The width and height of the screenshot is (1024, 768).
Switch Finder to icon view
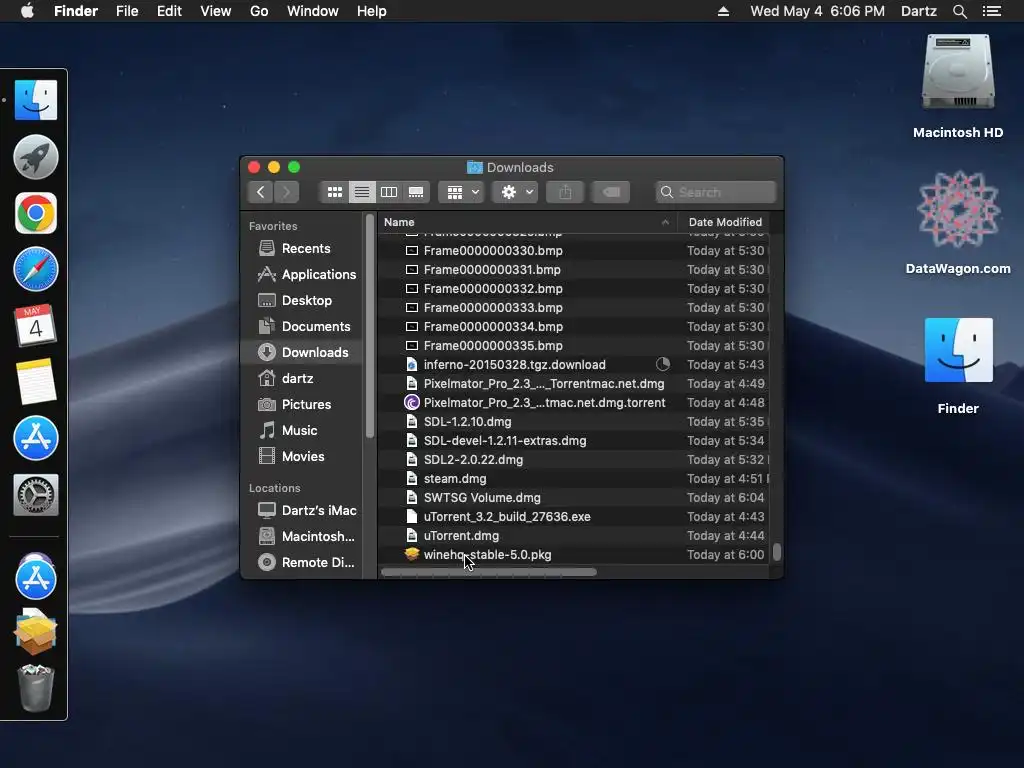tap(335, 192)
